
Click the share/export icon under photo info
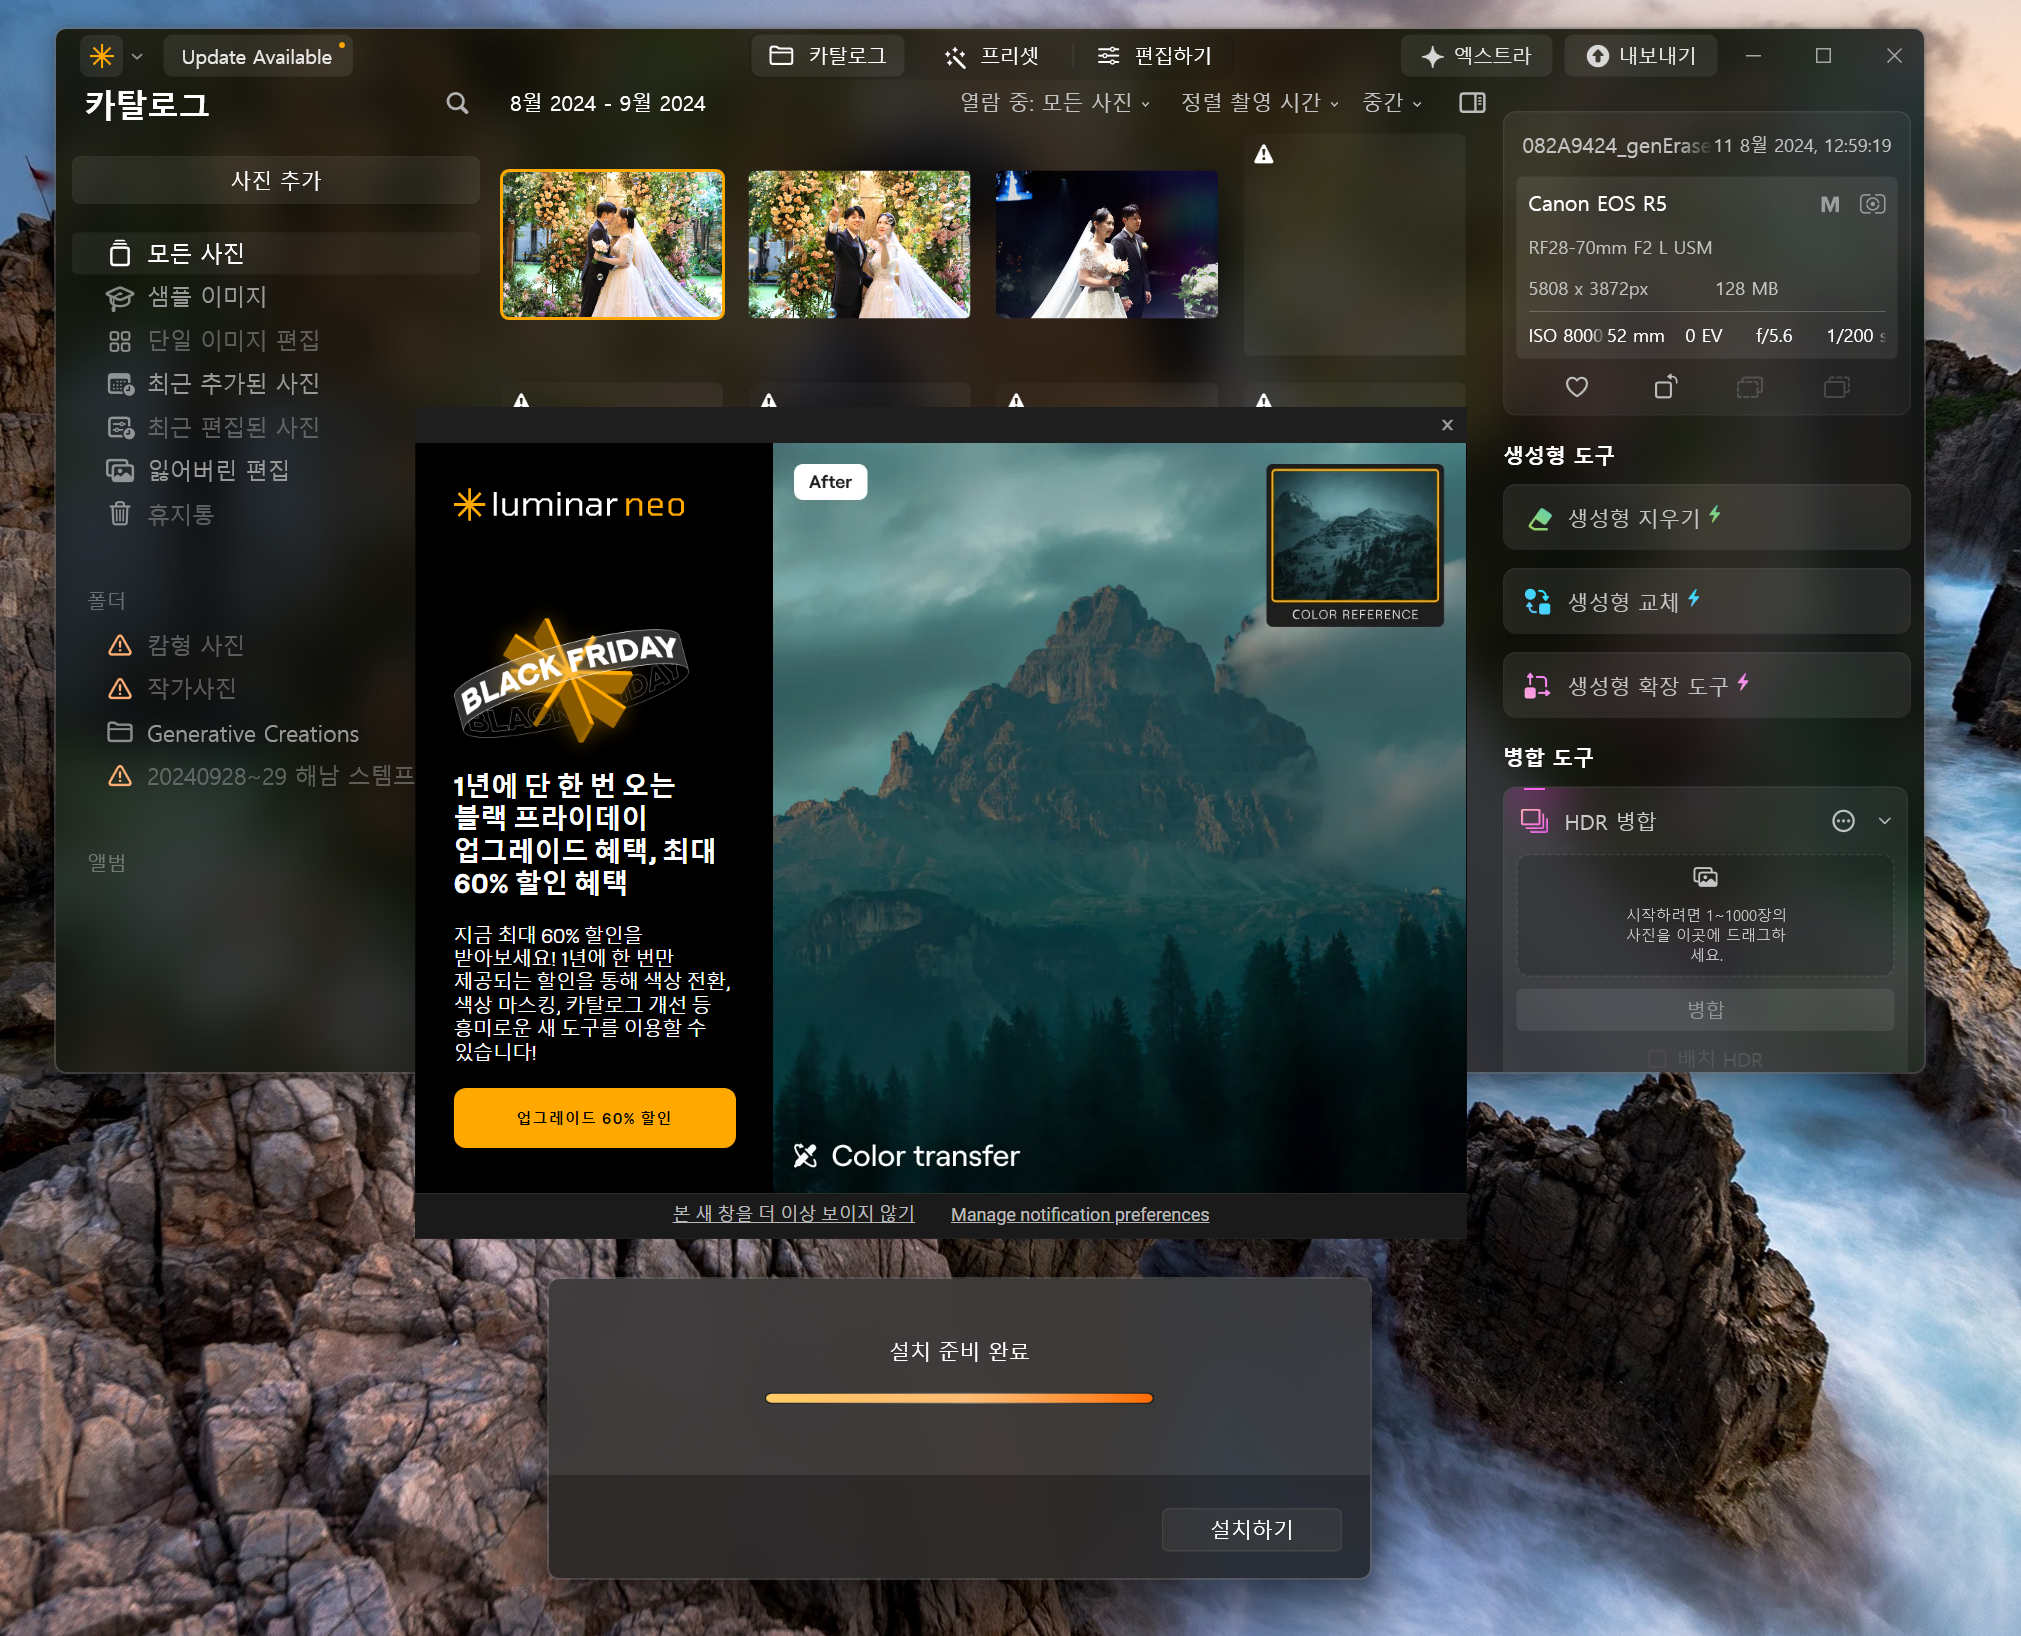(1665, 387)
